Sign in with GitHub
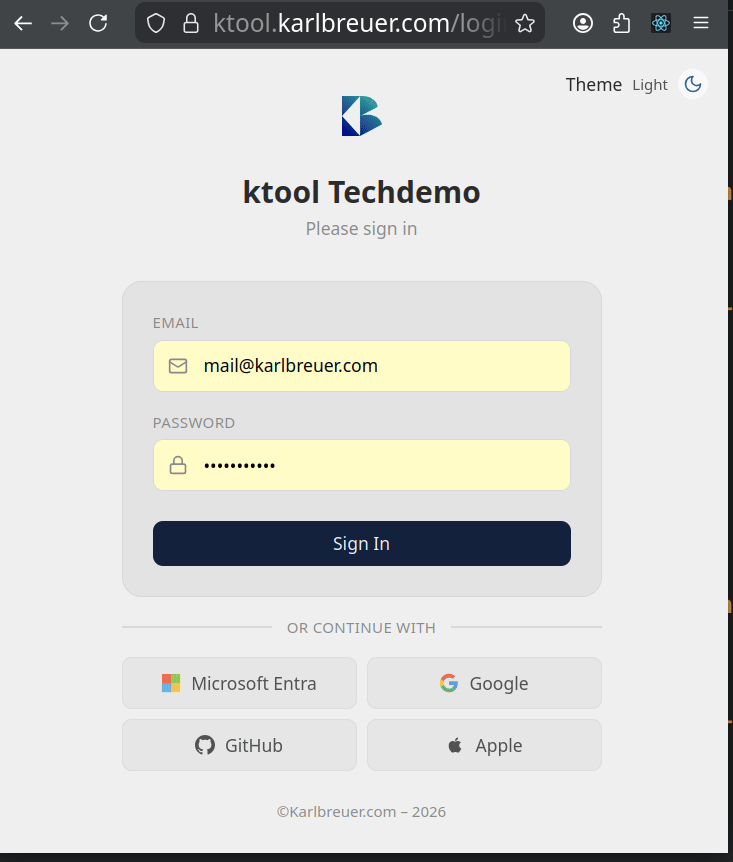The width and height of the screenshot is (733, 862). (x=239, y=745)
